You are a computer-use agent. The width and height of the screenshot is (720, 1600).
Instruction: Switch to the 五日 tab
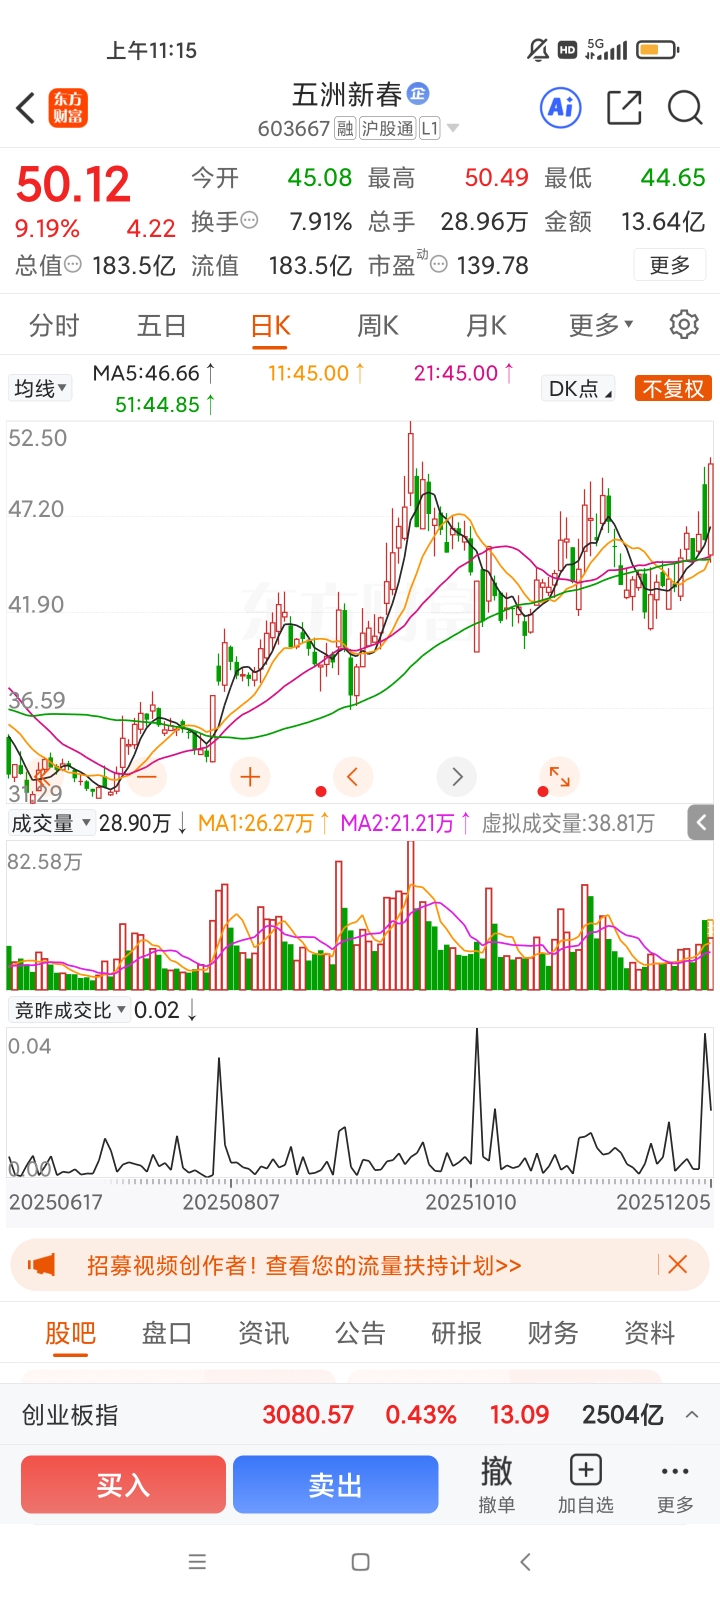coord(161,325)
